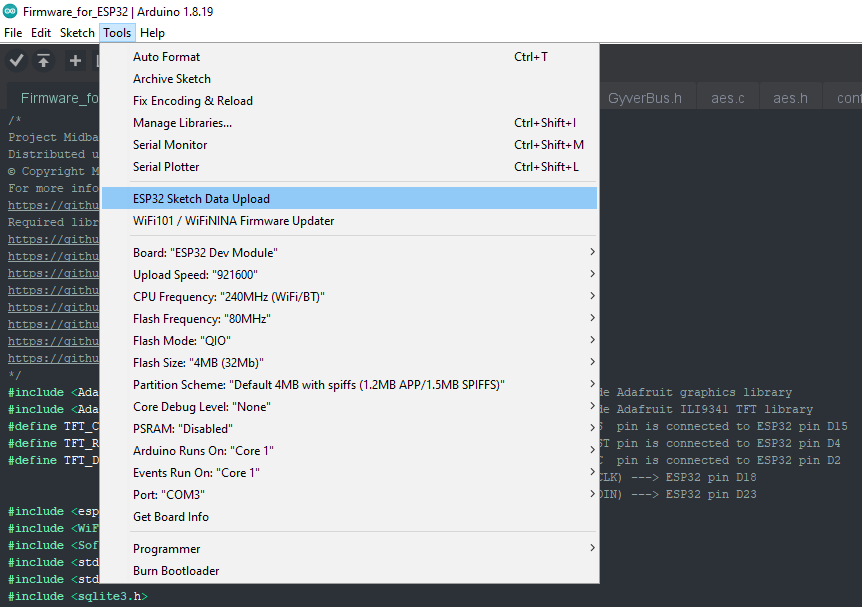862x607 pixels.
Task: Expand Programmer submenu
Action: (349, 549)
